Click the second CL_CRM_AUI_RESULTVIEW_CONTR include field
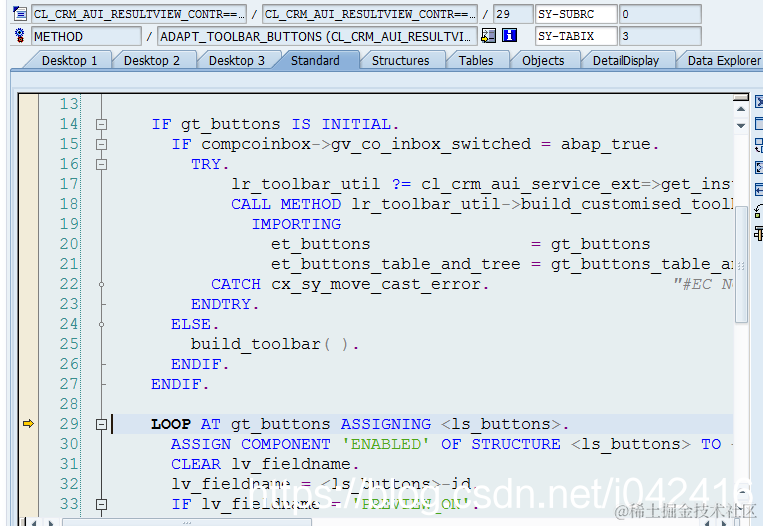Image resolution: width=763 pixels, height=526 pixels. [370, 14]
